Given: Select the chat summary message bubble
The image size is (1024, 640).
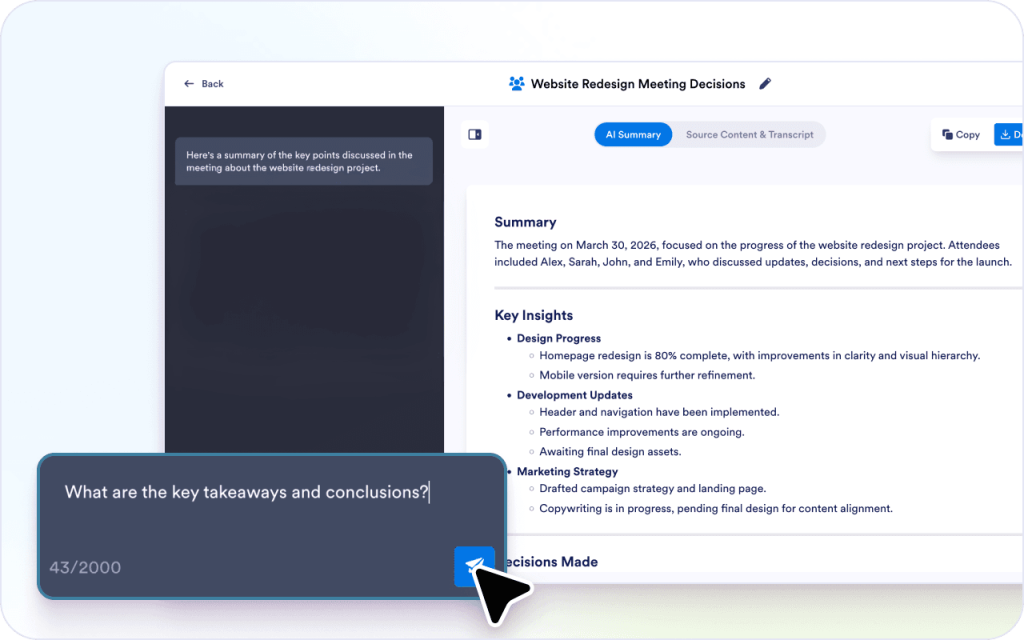Looking at the screenshot, I should click(x=303, y=161).
